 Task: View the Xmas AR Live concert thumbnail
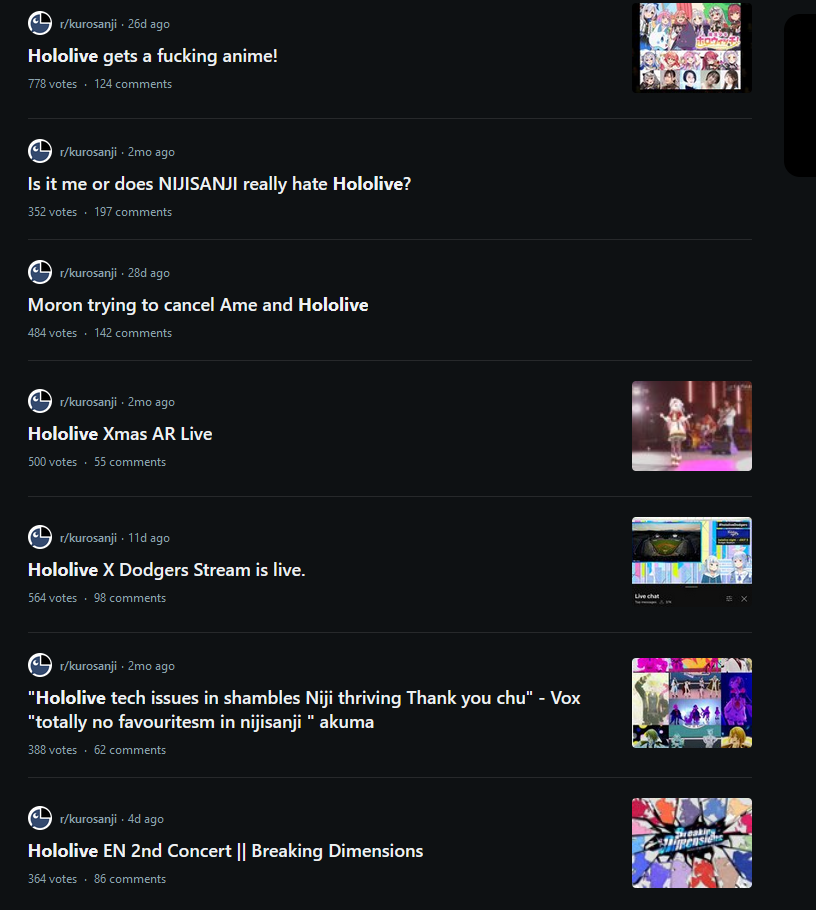click(692, 426)
